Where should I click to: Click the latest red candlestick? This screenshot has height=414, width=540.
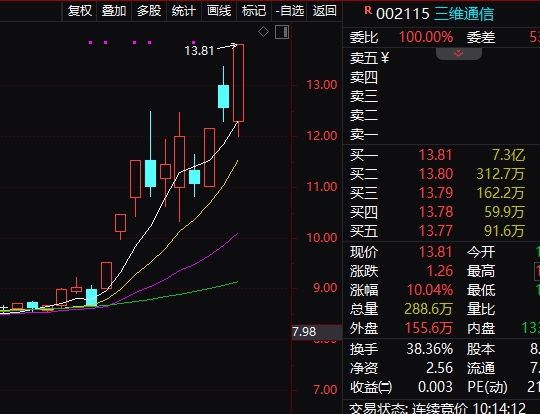(238, 83)
